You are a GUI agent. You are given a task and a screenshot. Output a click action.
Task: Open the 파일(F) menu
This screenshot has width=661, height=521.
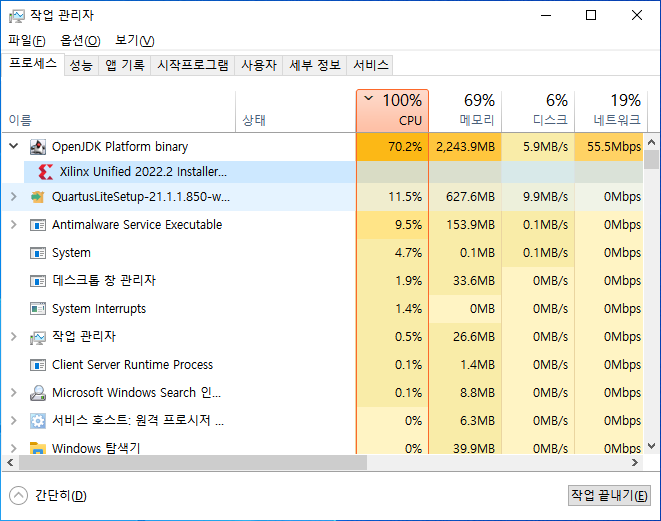point(27,40)
